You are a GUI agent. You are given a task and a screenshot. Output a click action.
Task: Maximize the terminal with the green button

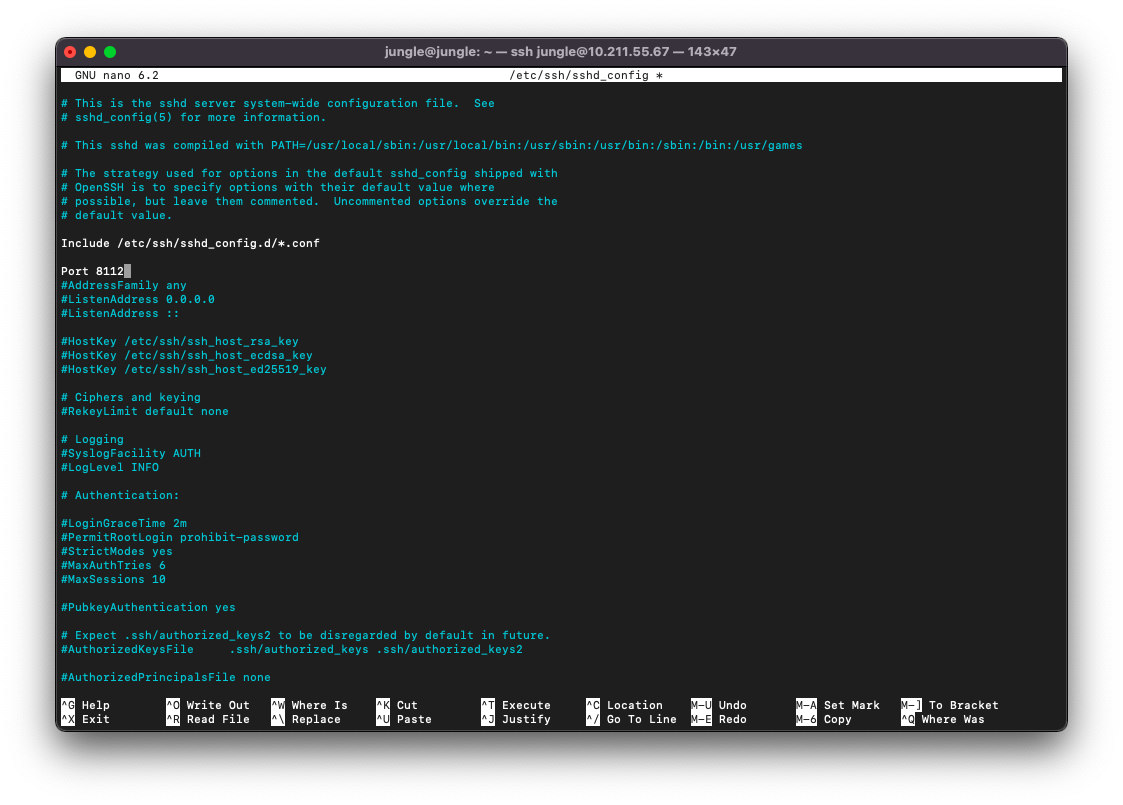tap(110, 52)
